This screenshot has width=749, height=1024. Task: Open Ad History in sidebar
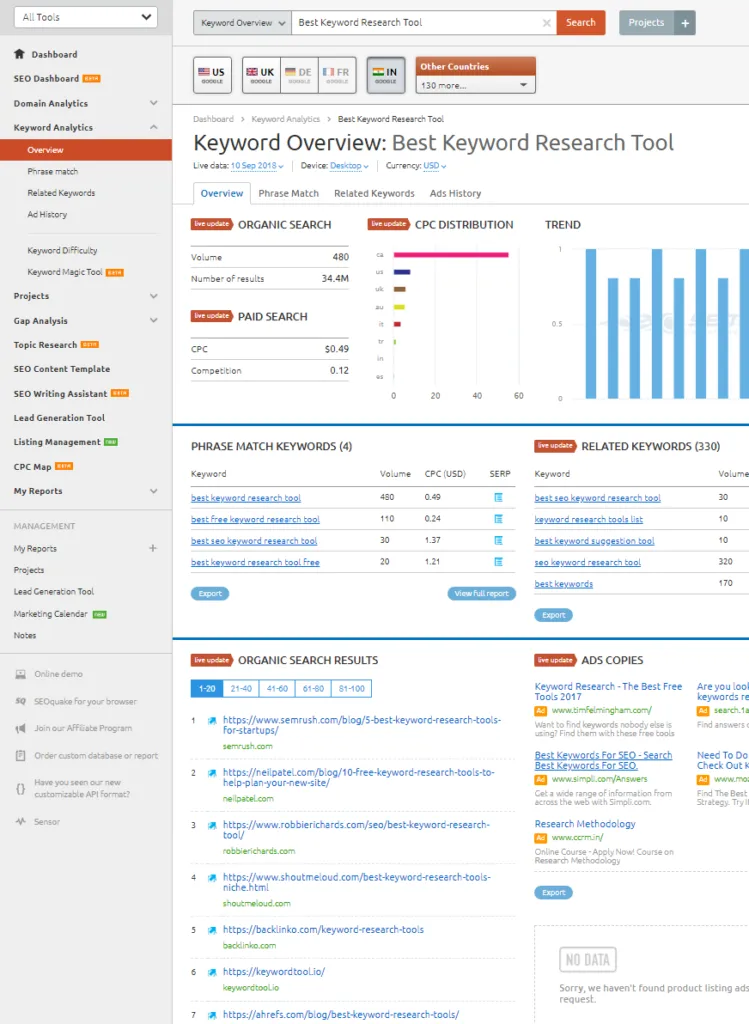[47, 214]
